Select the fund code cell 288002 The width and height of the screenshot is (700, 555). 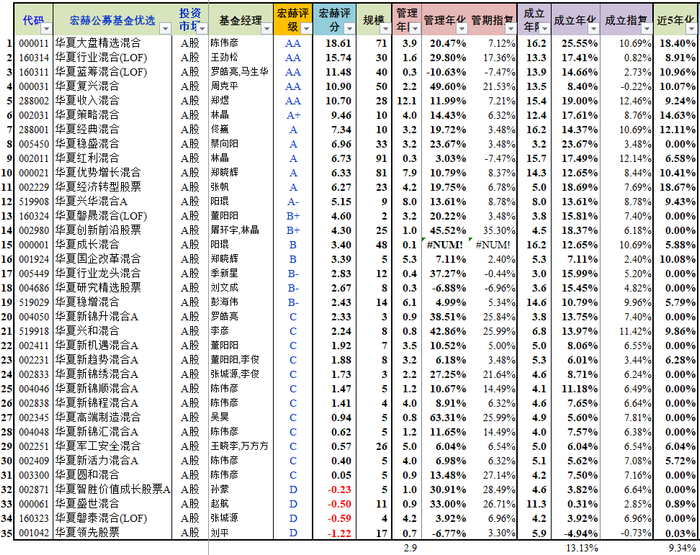34,101
